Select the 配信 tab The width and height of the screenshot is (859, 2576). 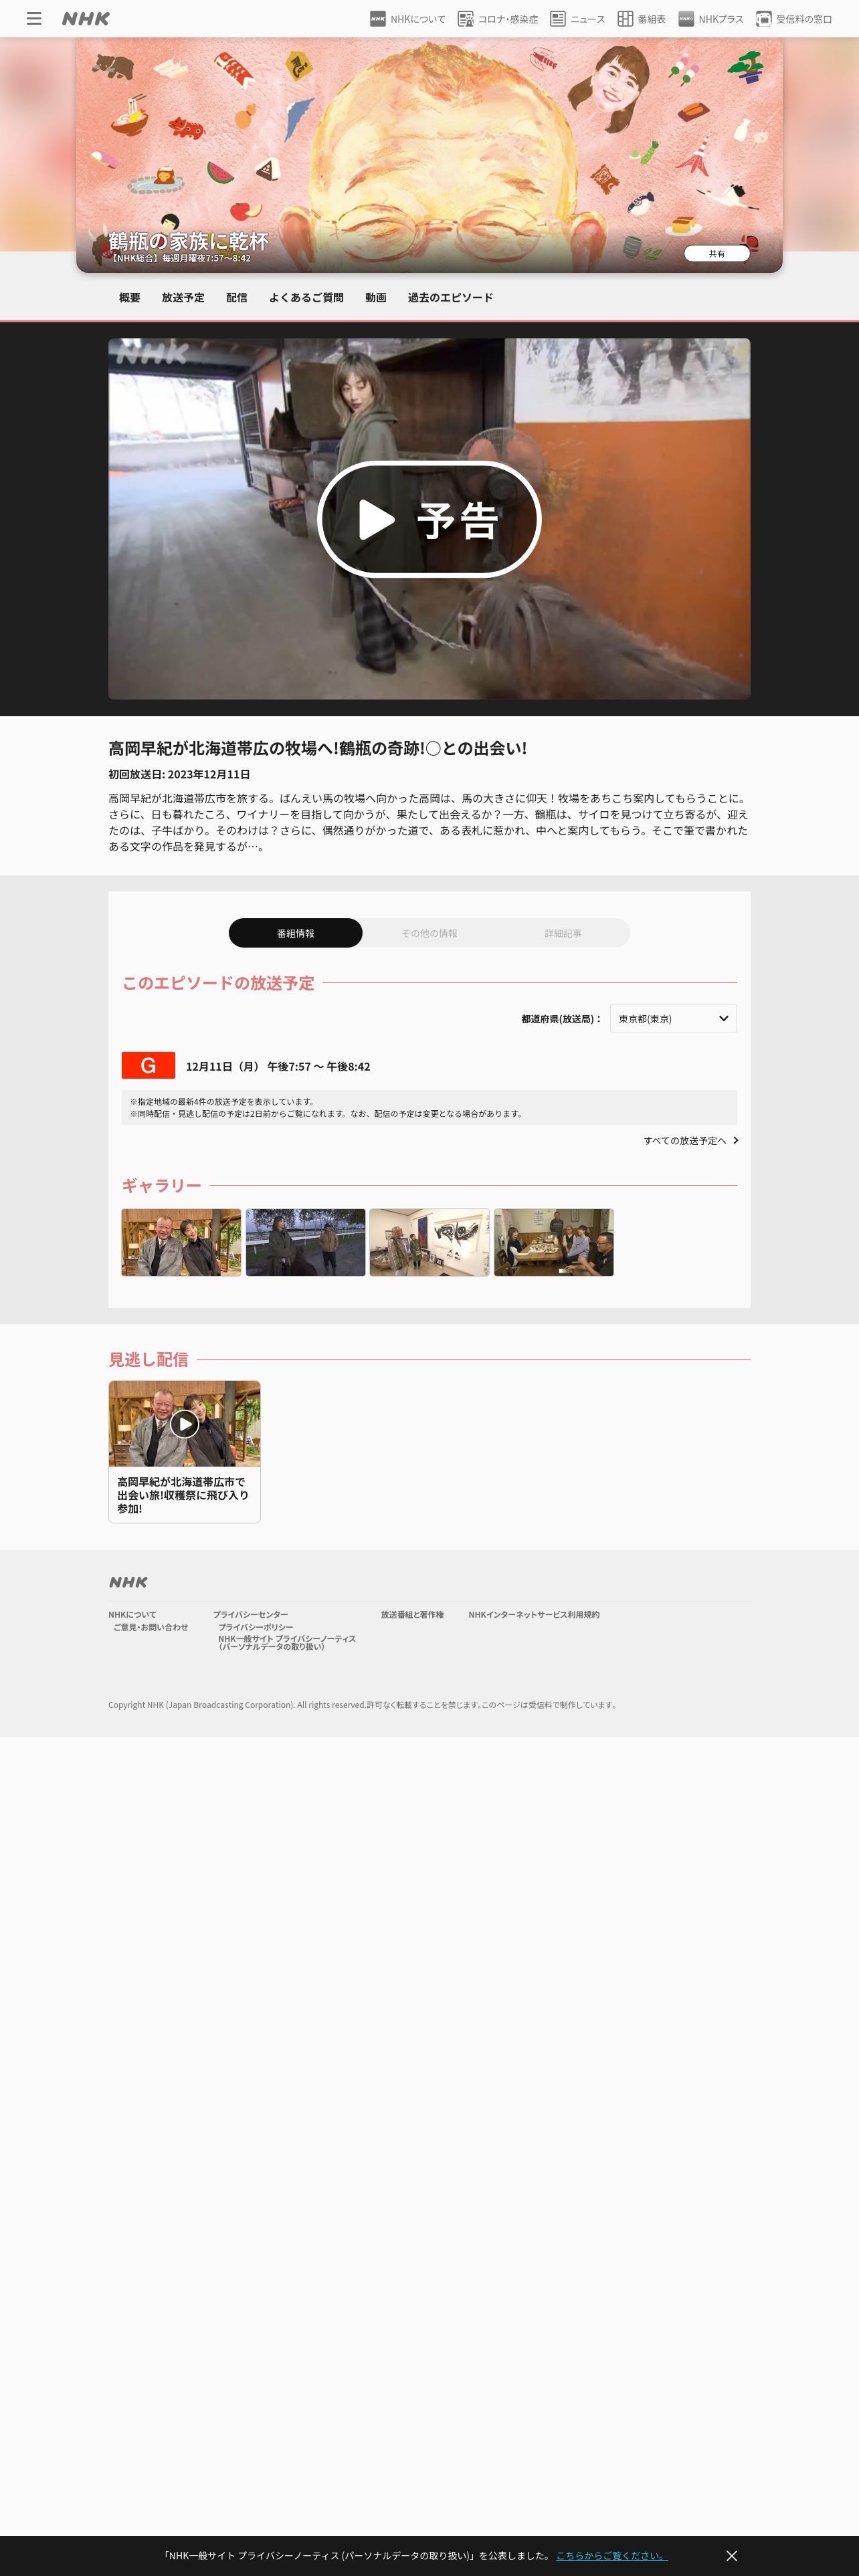click(237, 298)
